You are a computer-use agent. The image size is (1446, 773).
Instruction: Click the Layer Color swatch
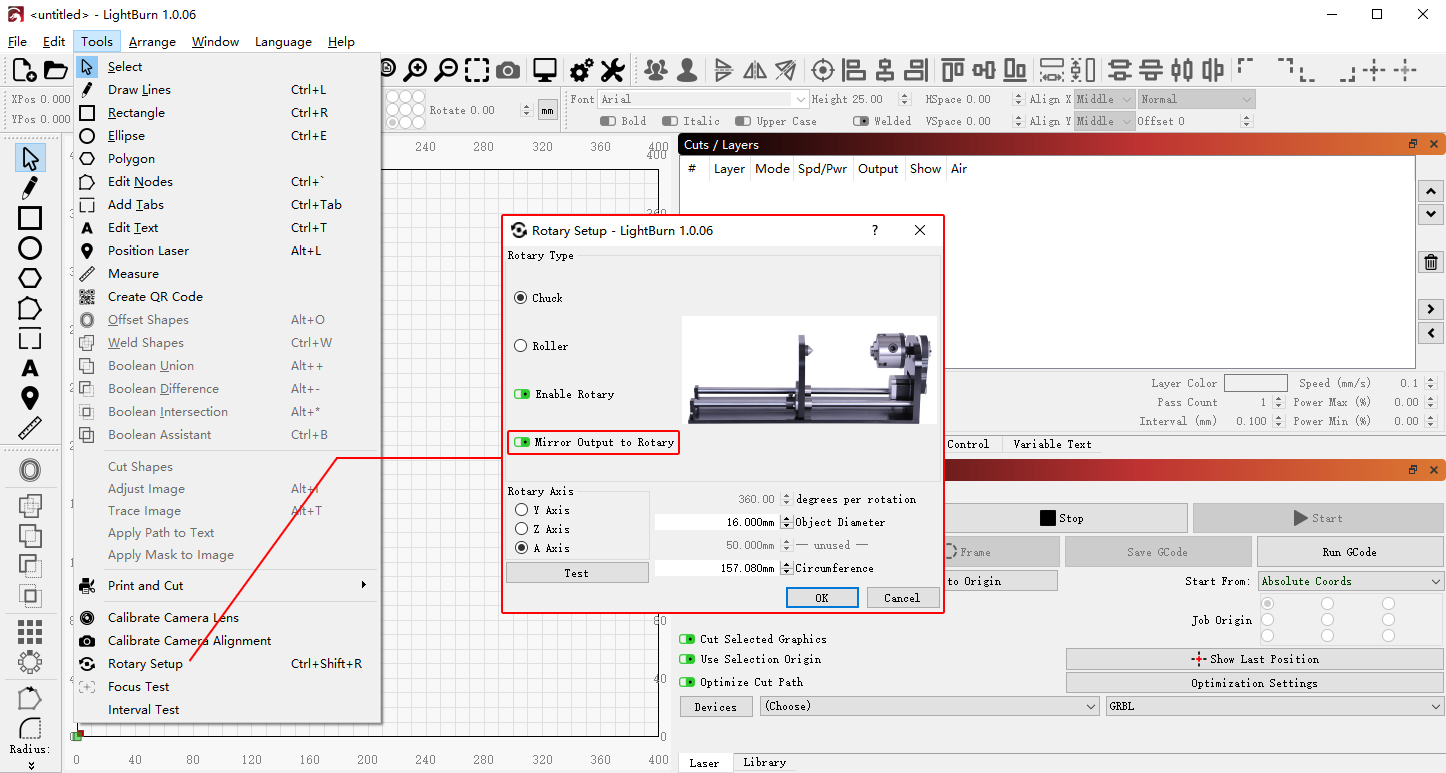(1255, 383)
